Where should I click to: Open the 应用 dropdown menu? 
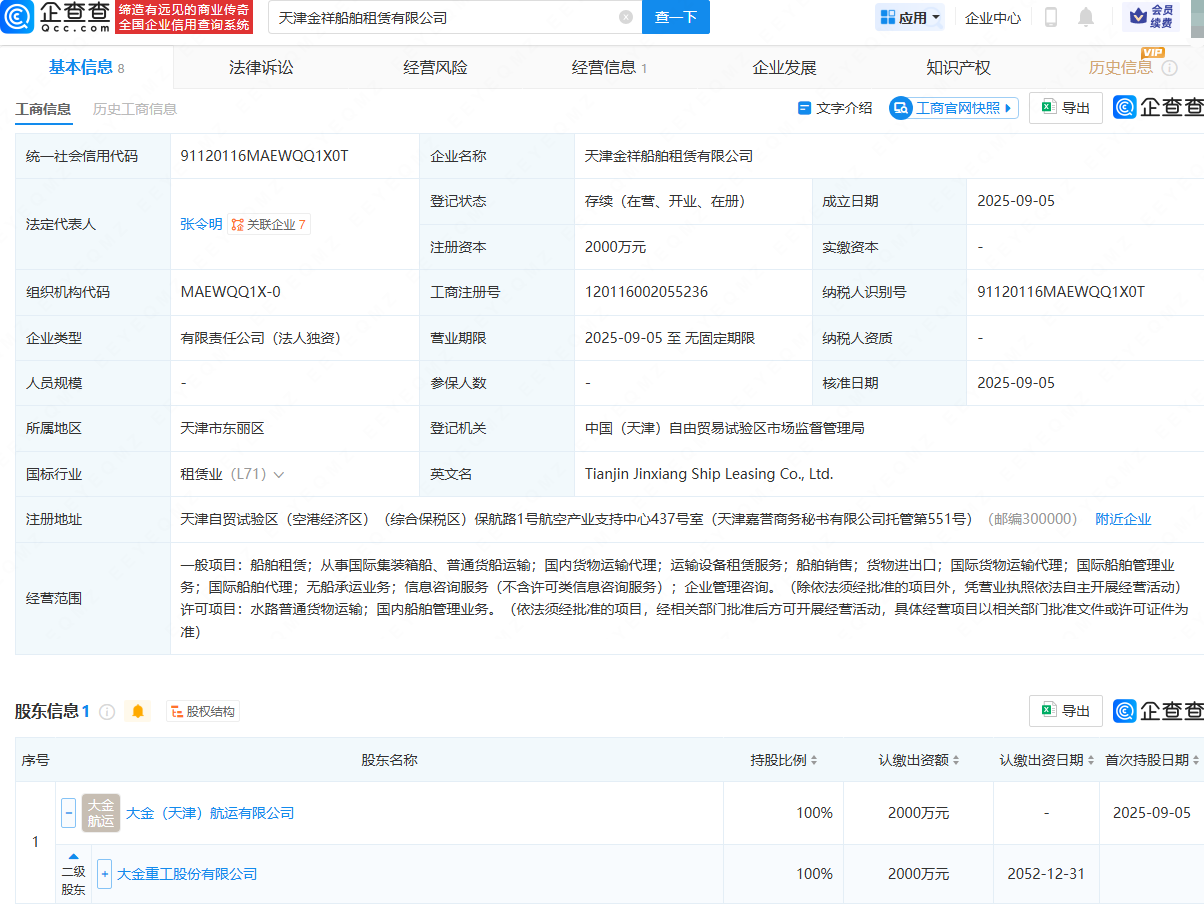910,17
